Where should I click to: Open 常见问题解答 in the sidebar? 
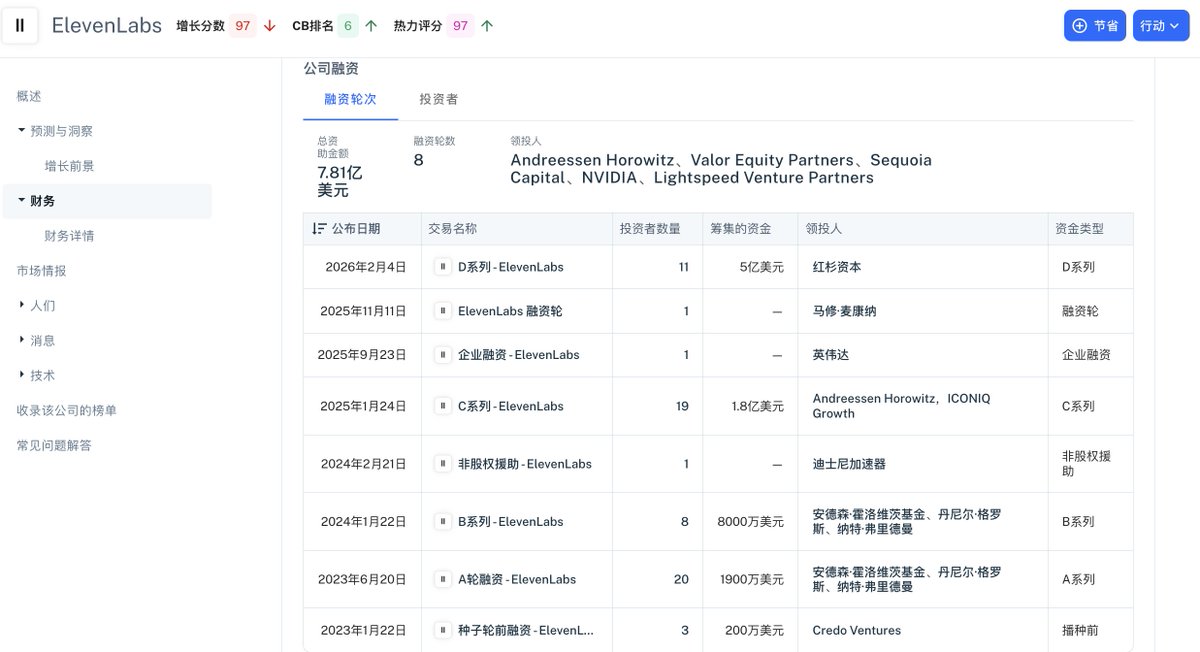[x=54, y=445]
